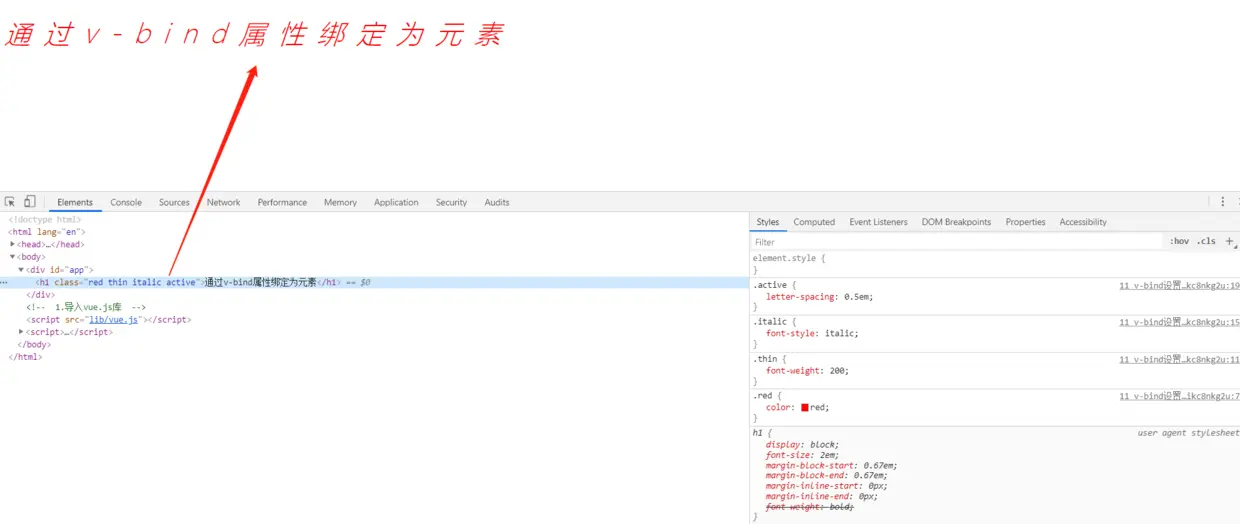Select the h1 element row in DOM tree
1240x524 pixels.
pyautogui.click(x=374, y=283)
